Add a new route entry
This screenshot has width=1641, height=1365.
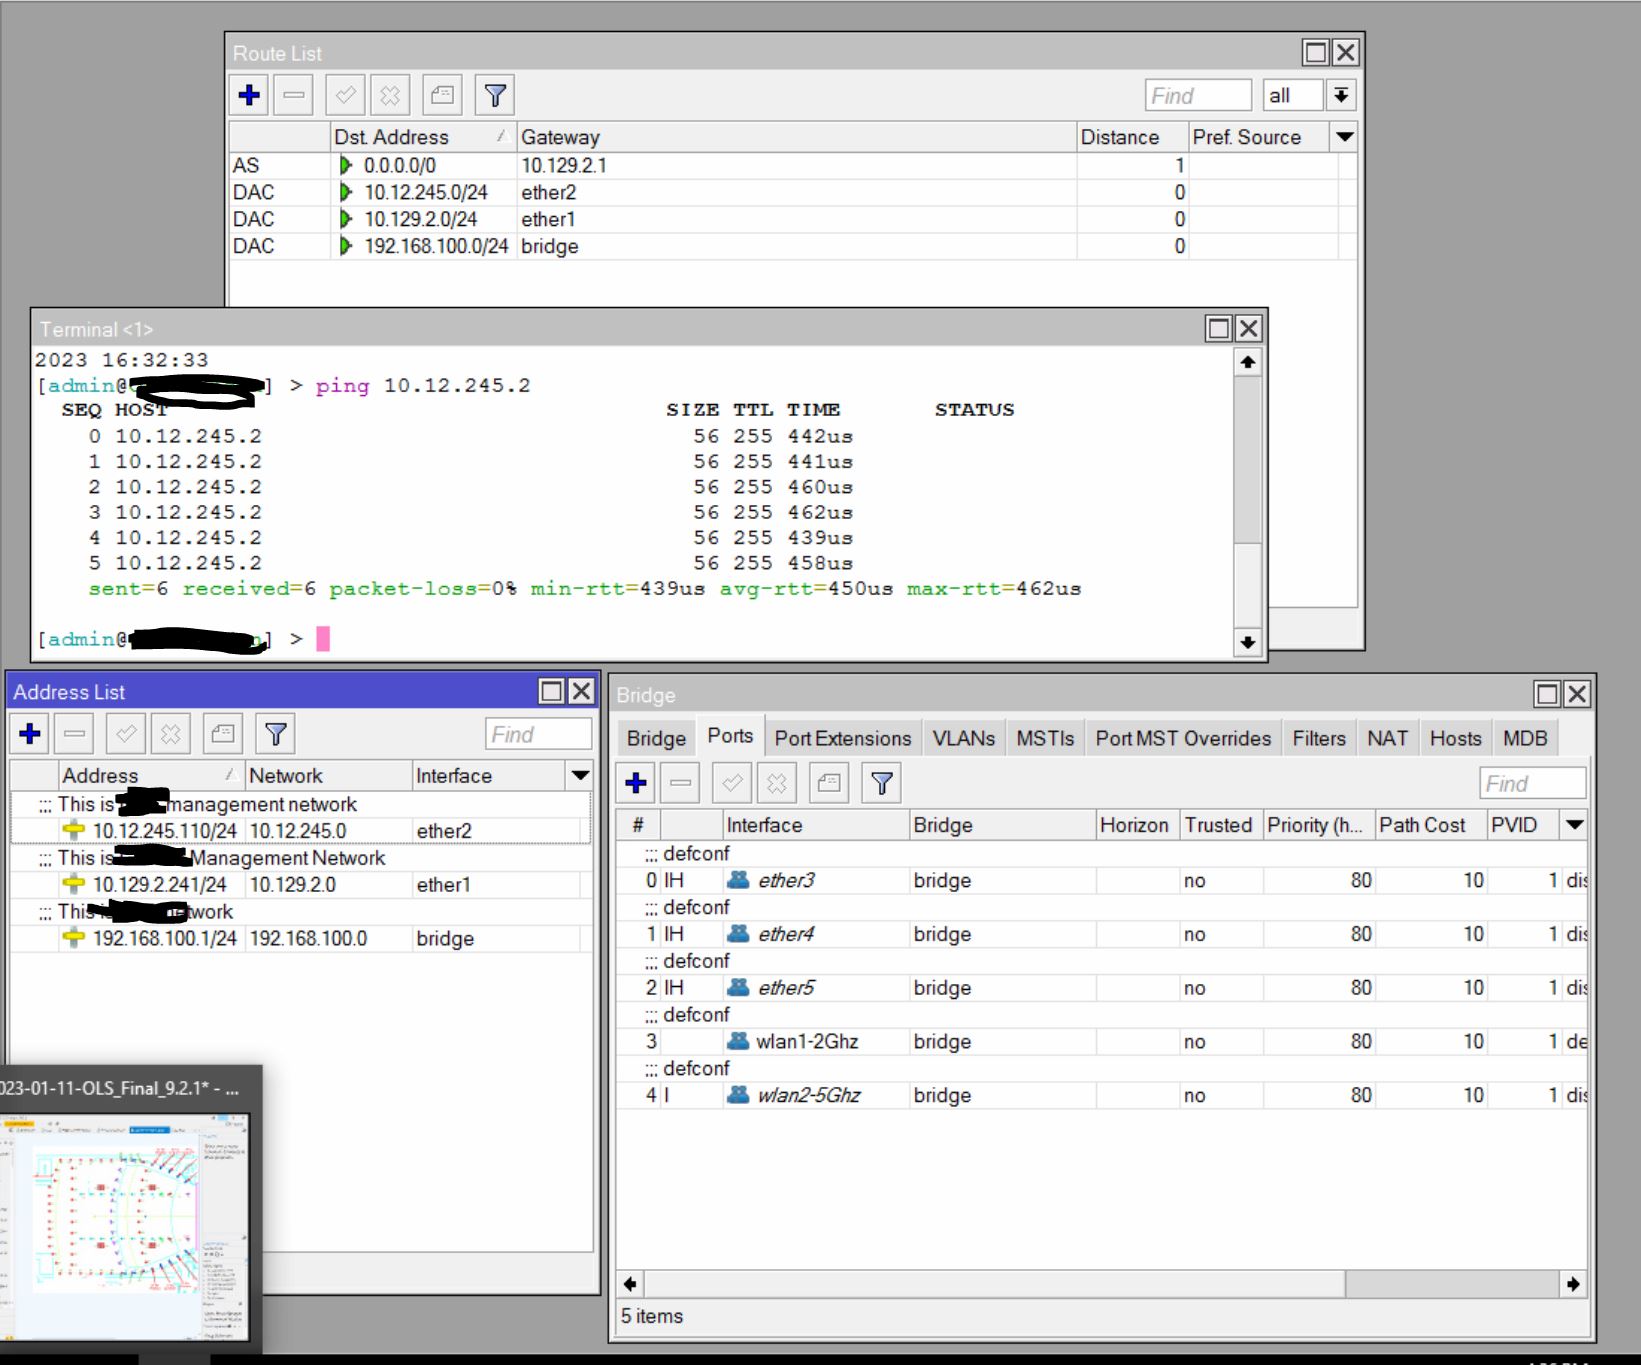pyautogui.click(x=248, y=95)
